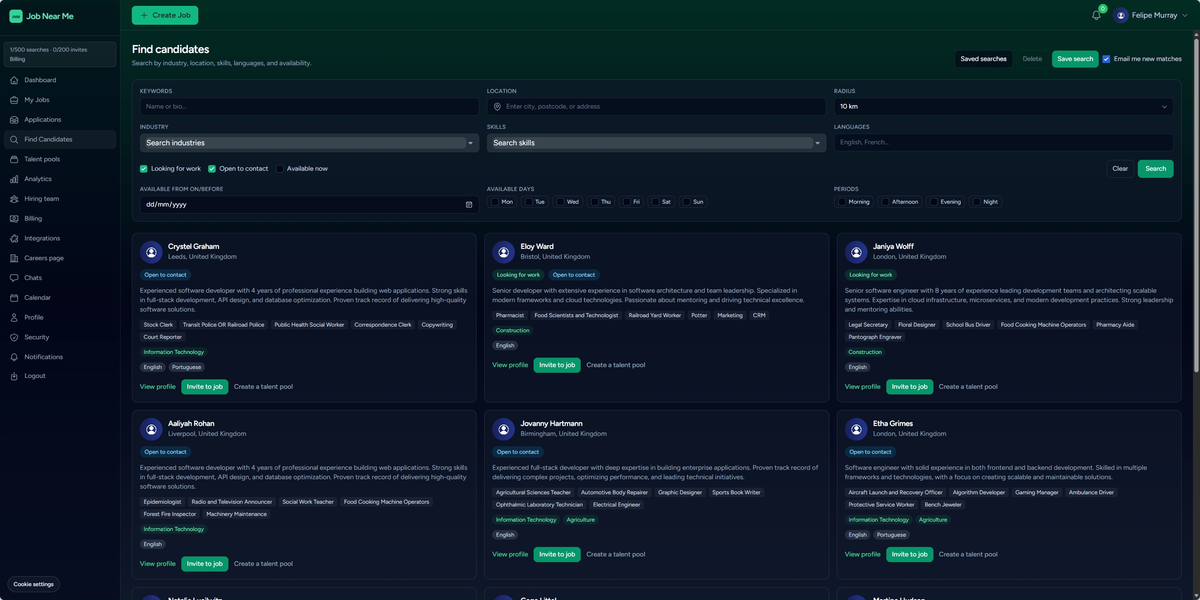Image resolution: width=1200 pixels, height=600 pixels.
Task: Click the Dashboard sidebar icon
Action: pyautogui.click(x=14, y=80)
